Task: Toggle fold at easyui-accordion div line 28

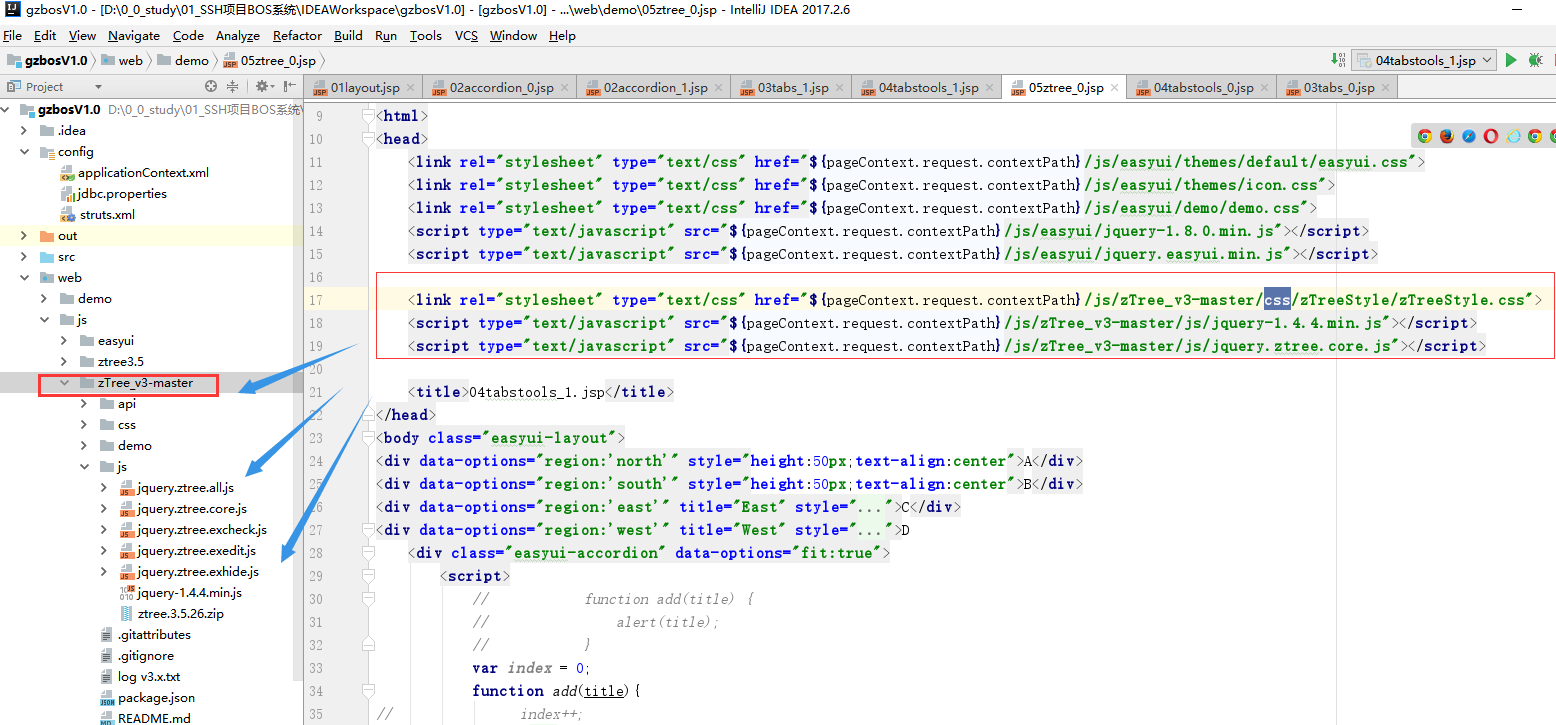Action: coord(369,553)
